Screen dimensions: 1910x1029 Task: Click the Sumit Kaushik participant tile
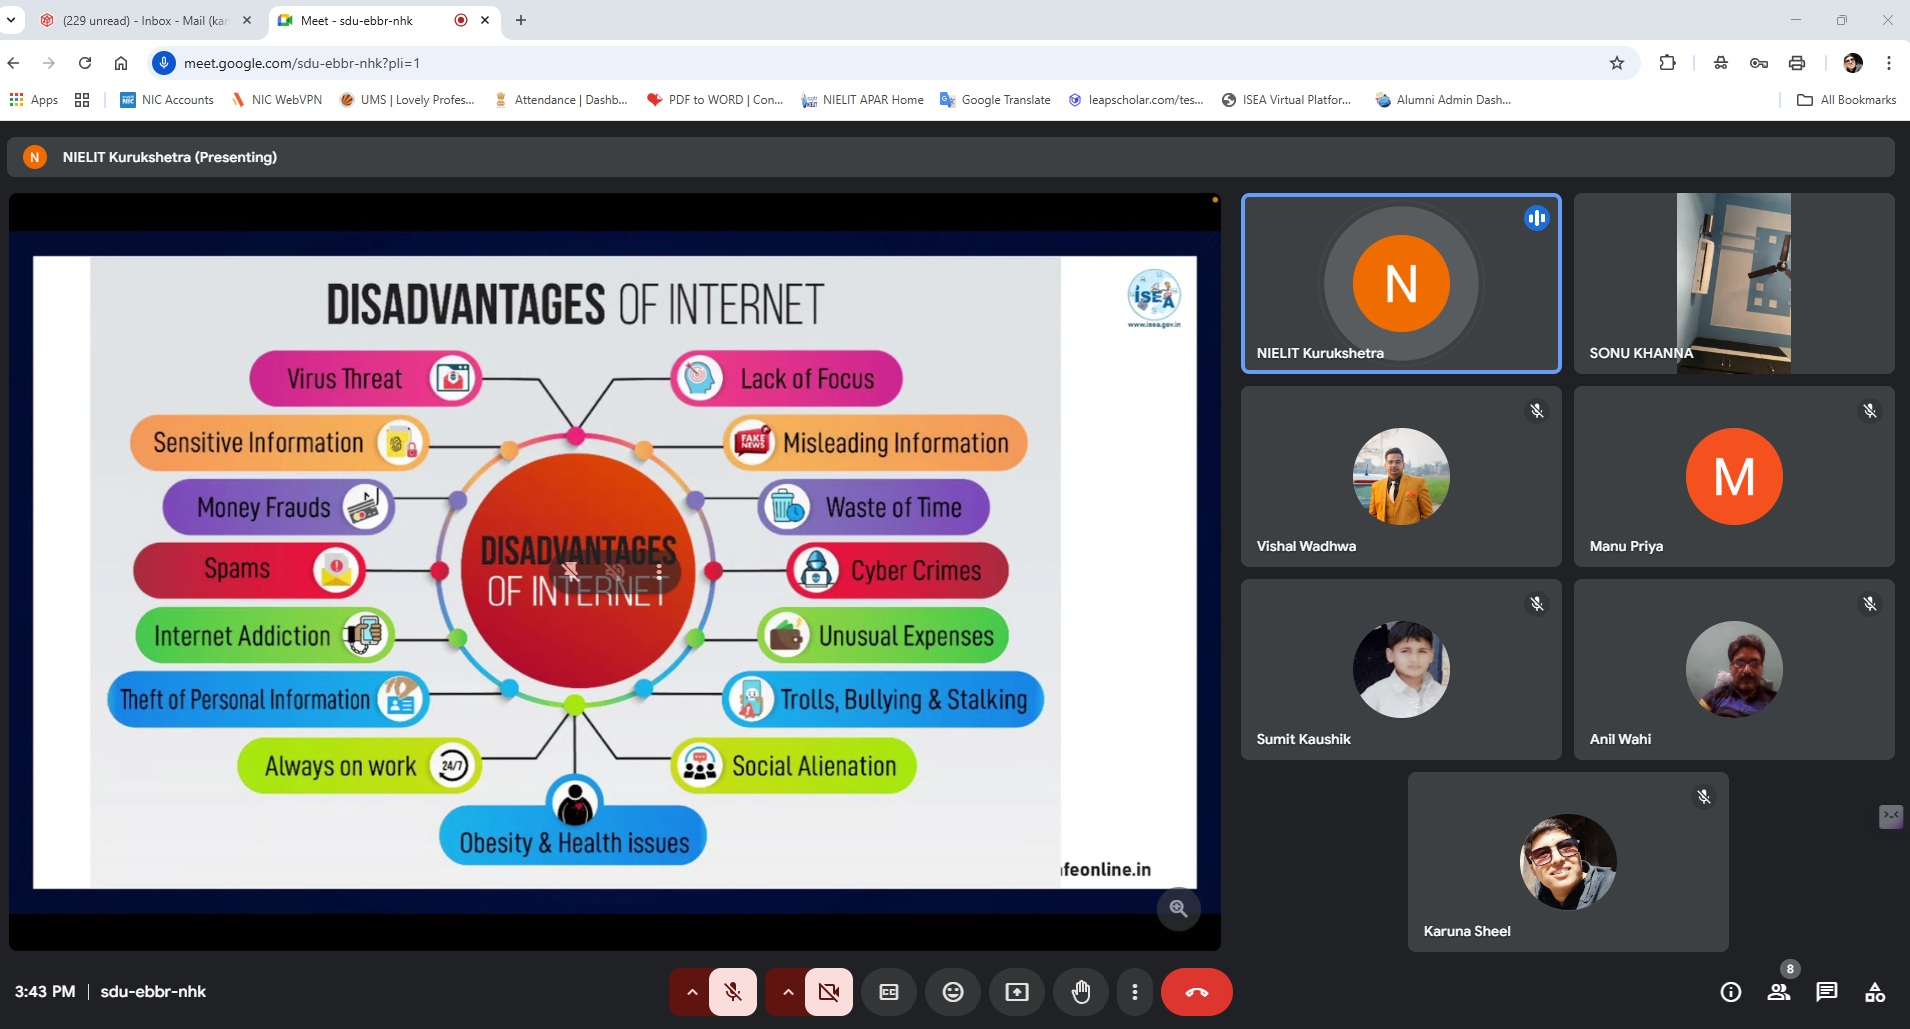(x=1400, y=669)
